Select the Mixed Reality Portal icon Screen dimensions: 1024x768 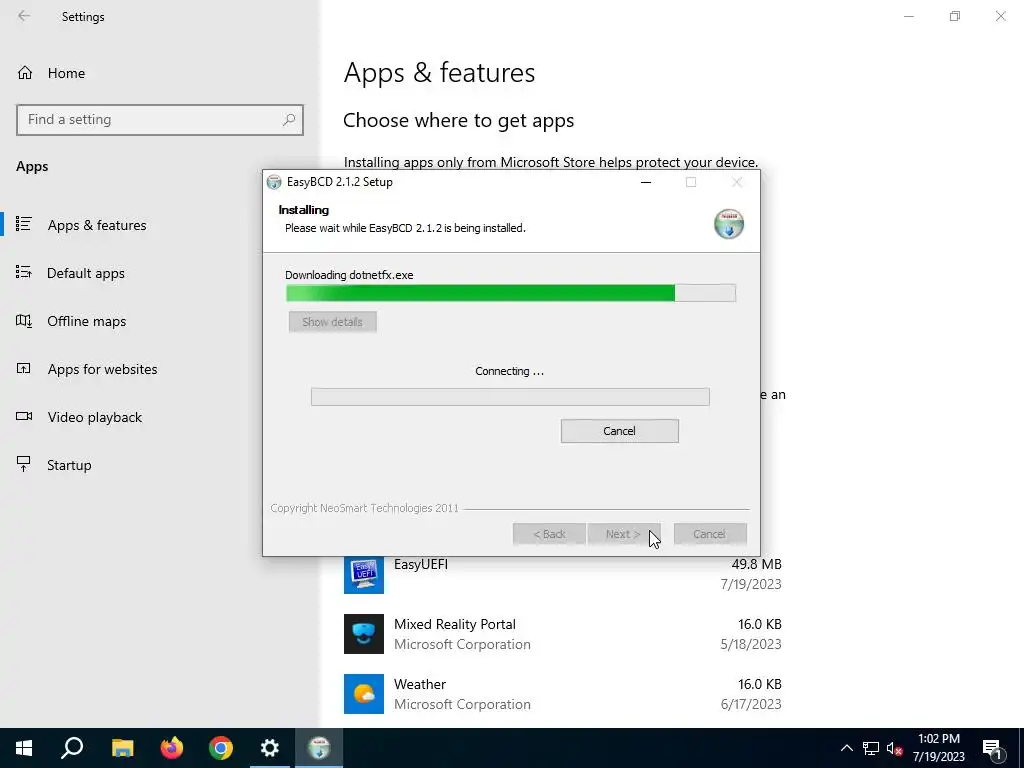[x=364, y=634]
